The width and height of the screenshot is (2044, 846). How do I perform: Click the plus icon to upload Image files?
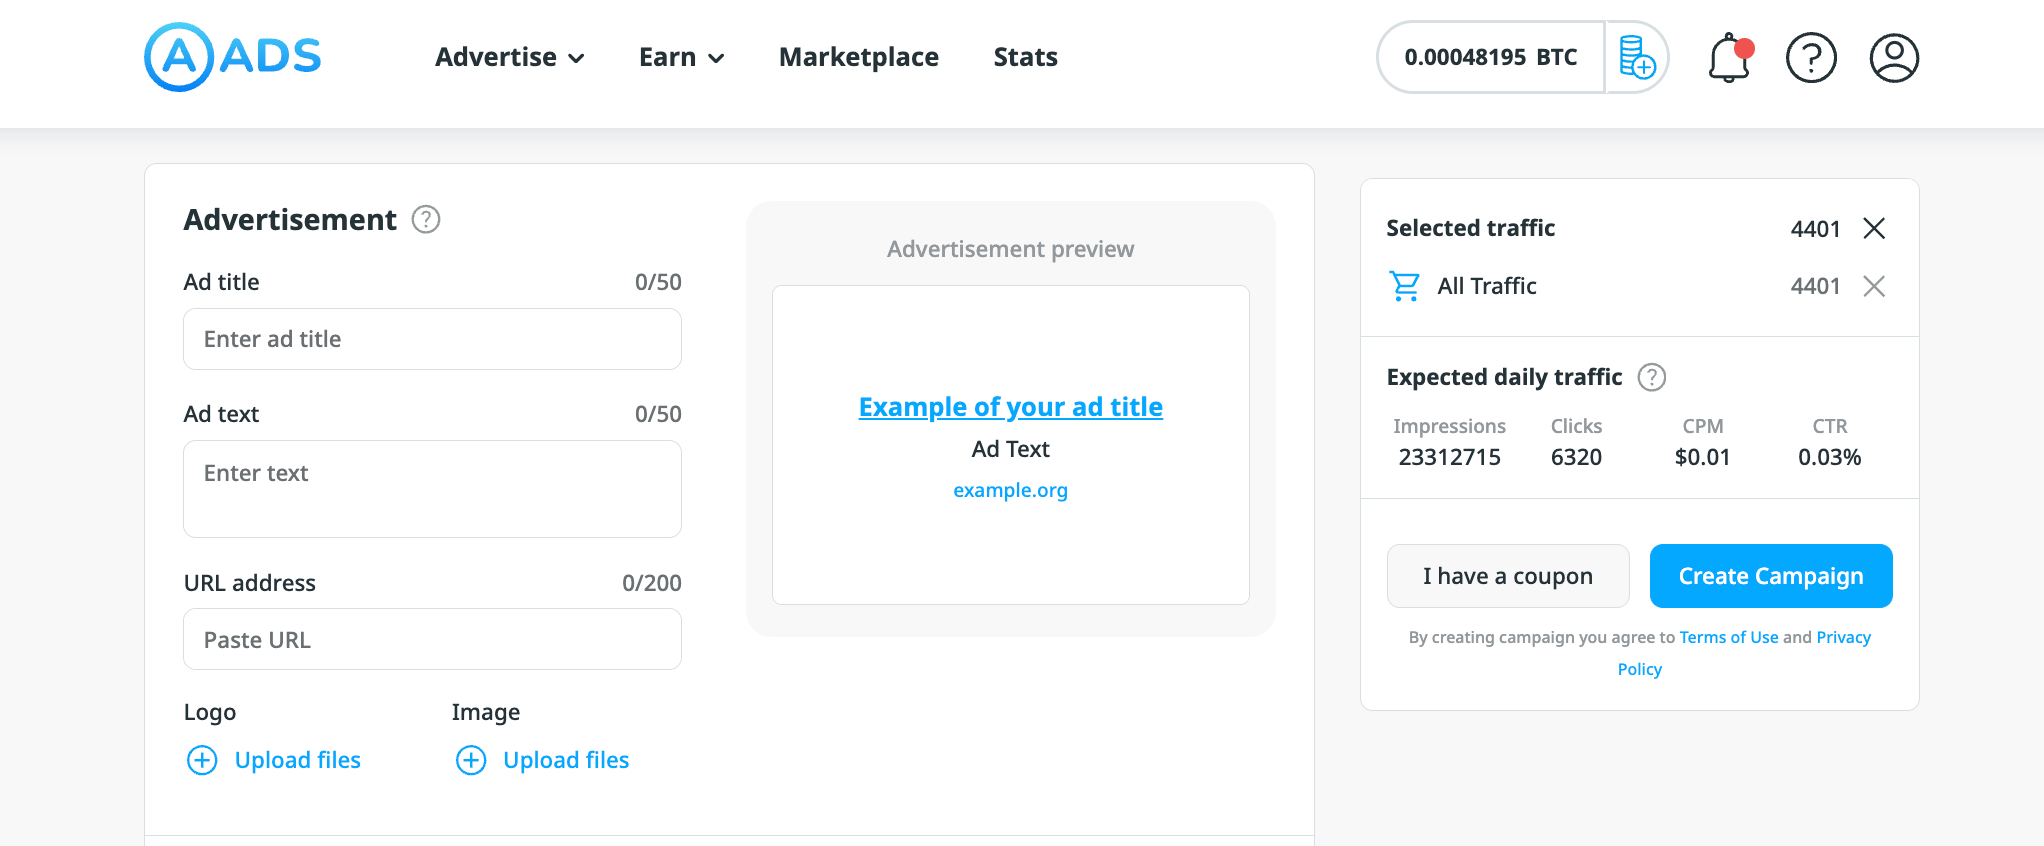471,760
